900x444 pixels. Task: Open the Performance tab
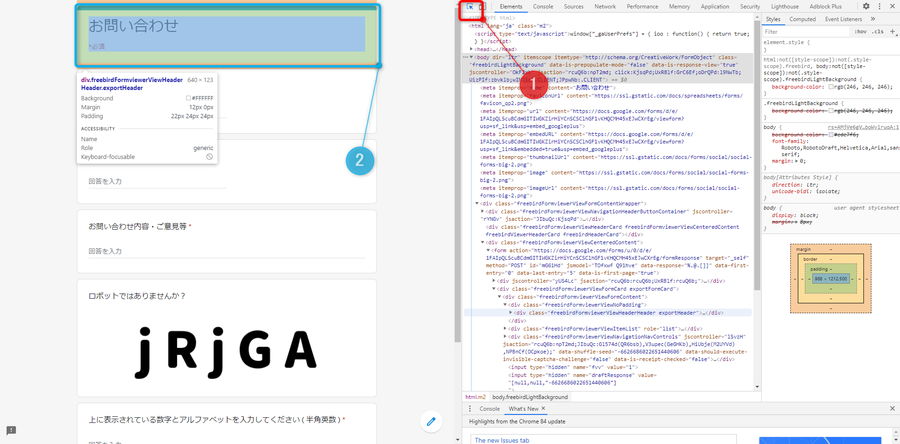[x=642, y=6]
